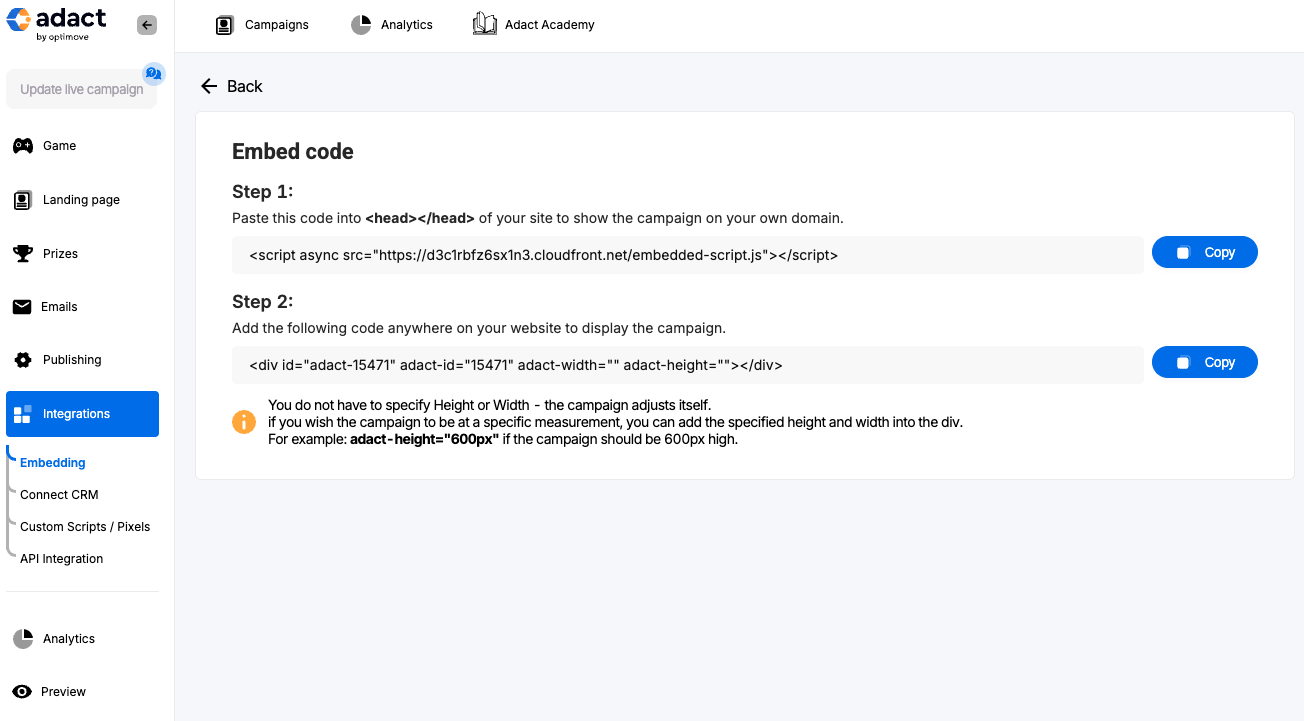This screenshot has width=1304, height=721.
Task: Select the API Integration sub-item
Action: [x=62, y=559]
